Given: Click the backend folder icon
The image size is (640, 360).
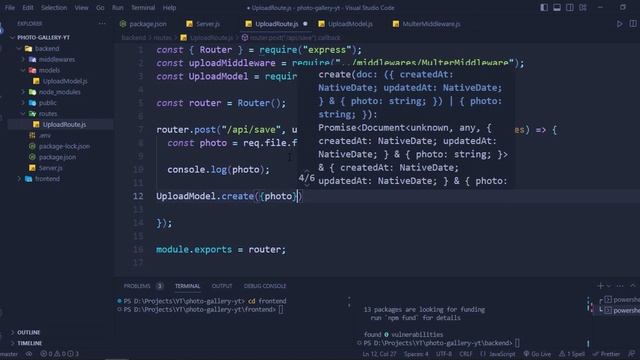Looking at the screenshot, I should pyautogui.click(x=28, y=49).
